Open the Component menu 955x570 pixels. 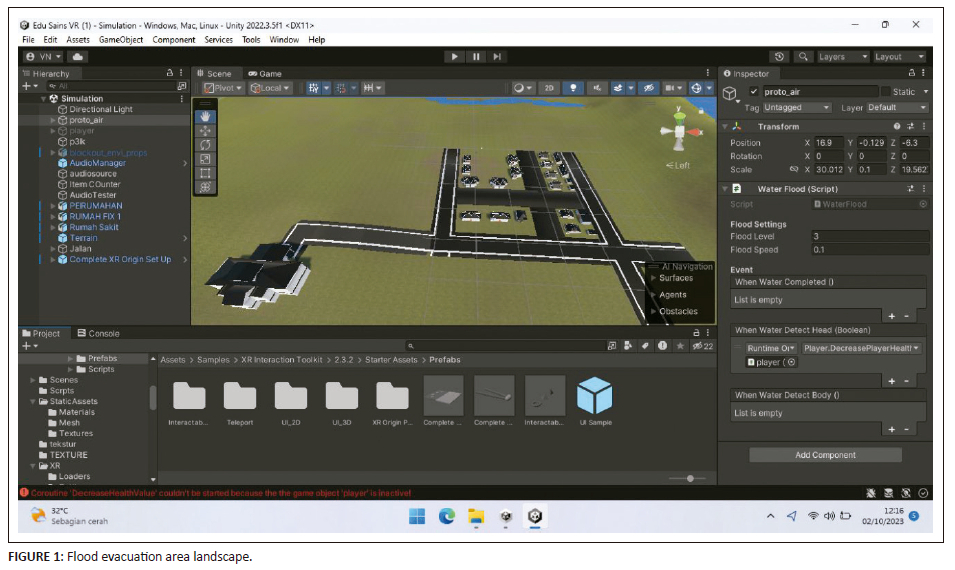(174, 40)
